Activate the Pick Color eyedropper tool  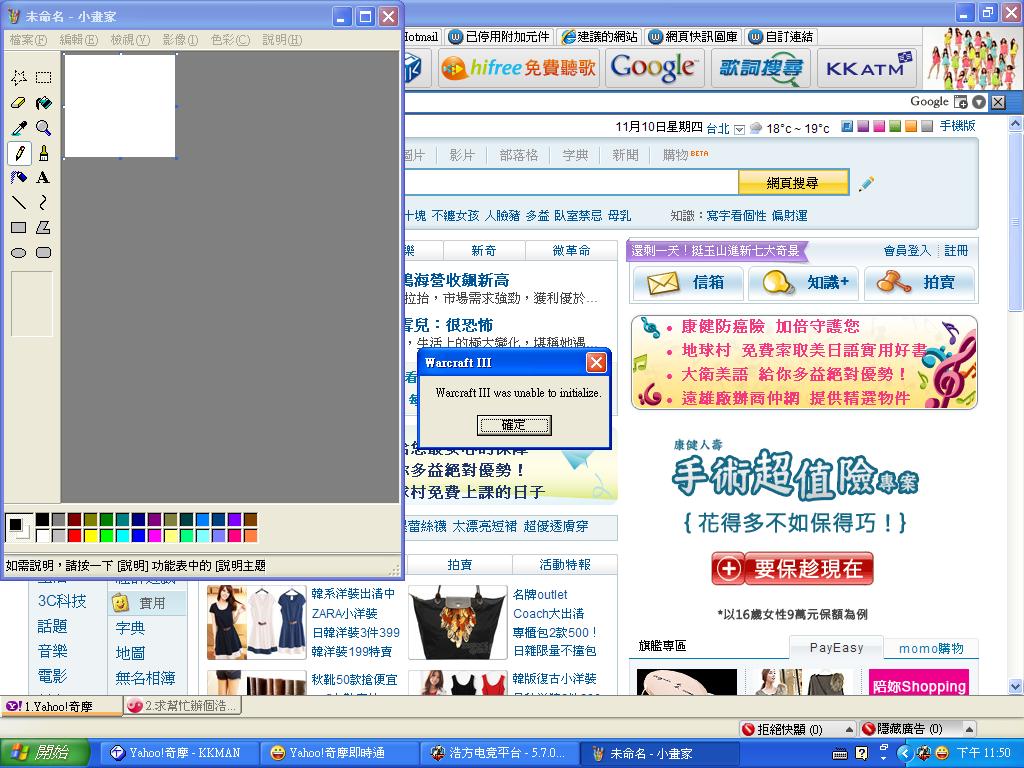(19, 128)
